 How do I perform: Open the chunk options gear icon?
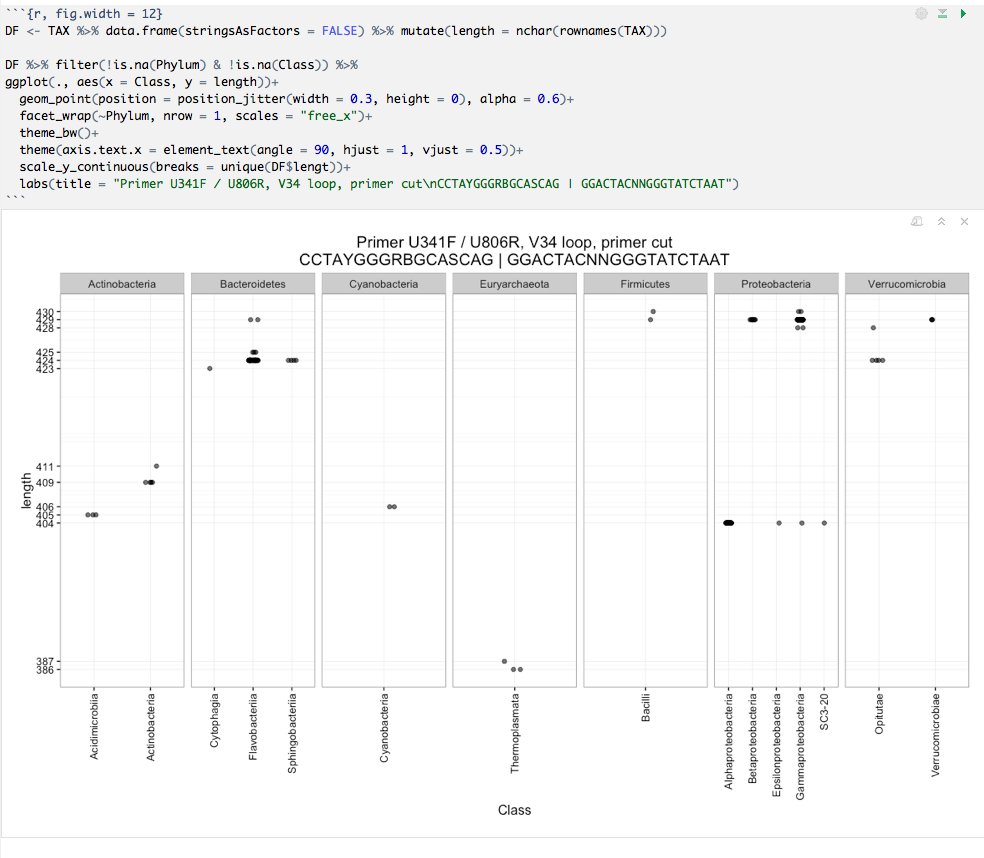921,13
